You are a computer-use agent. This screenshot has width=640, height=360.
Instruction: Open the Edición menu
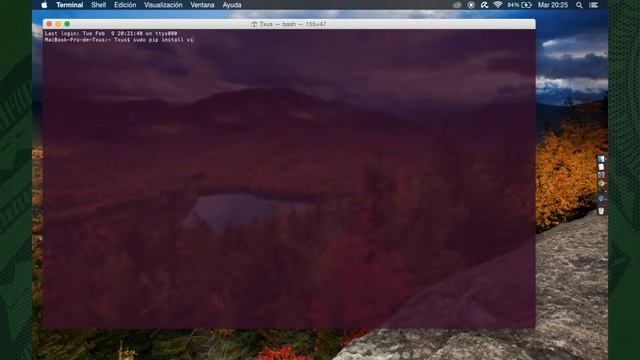pos(125,5)
